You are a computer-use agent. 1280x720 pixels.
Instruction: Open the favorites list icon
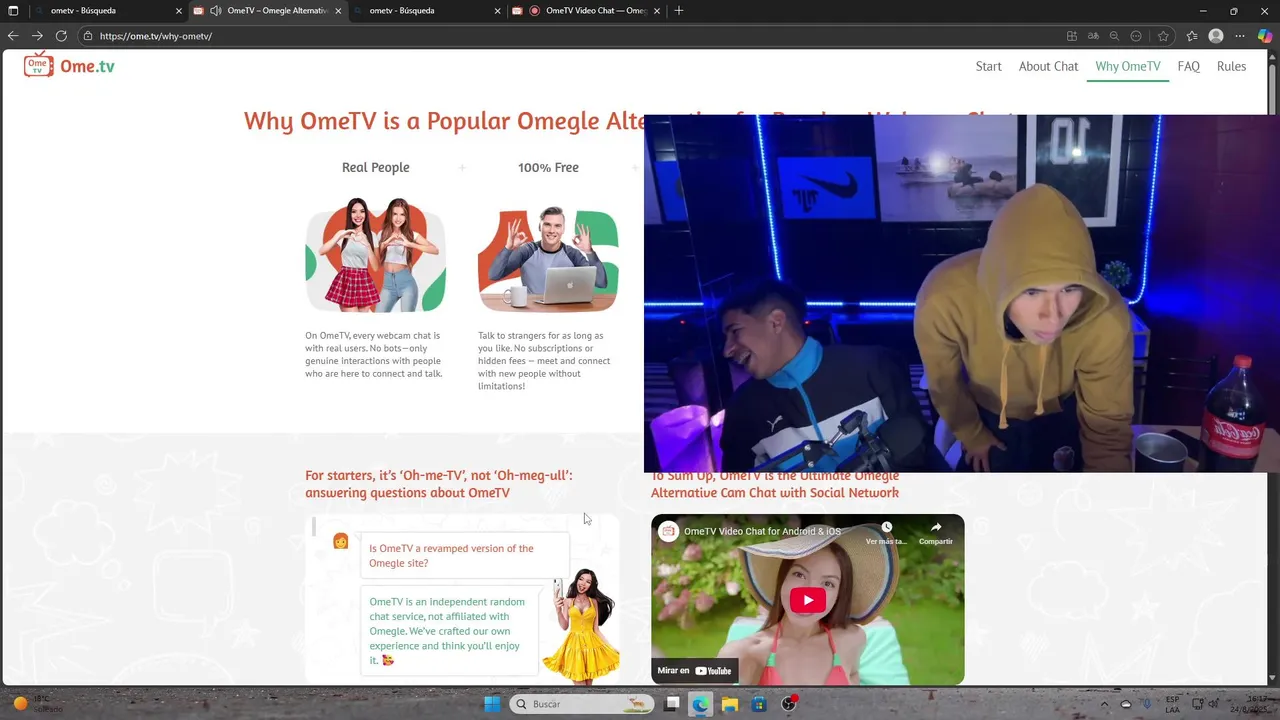coord(1192,36)
